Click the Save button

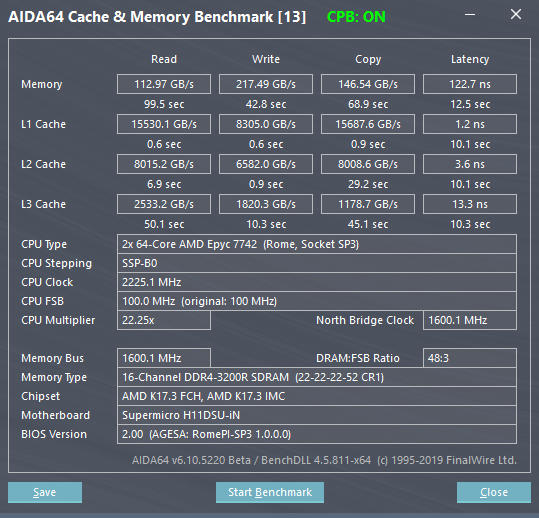[45, 492]
